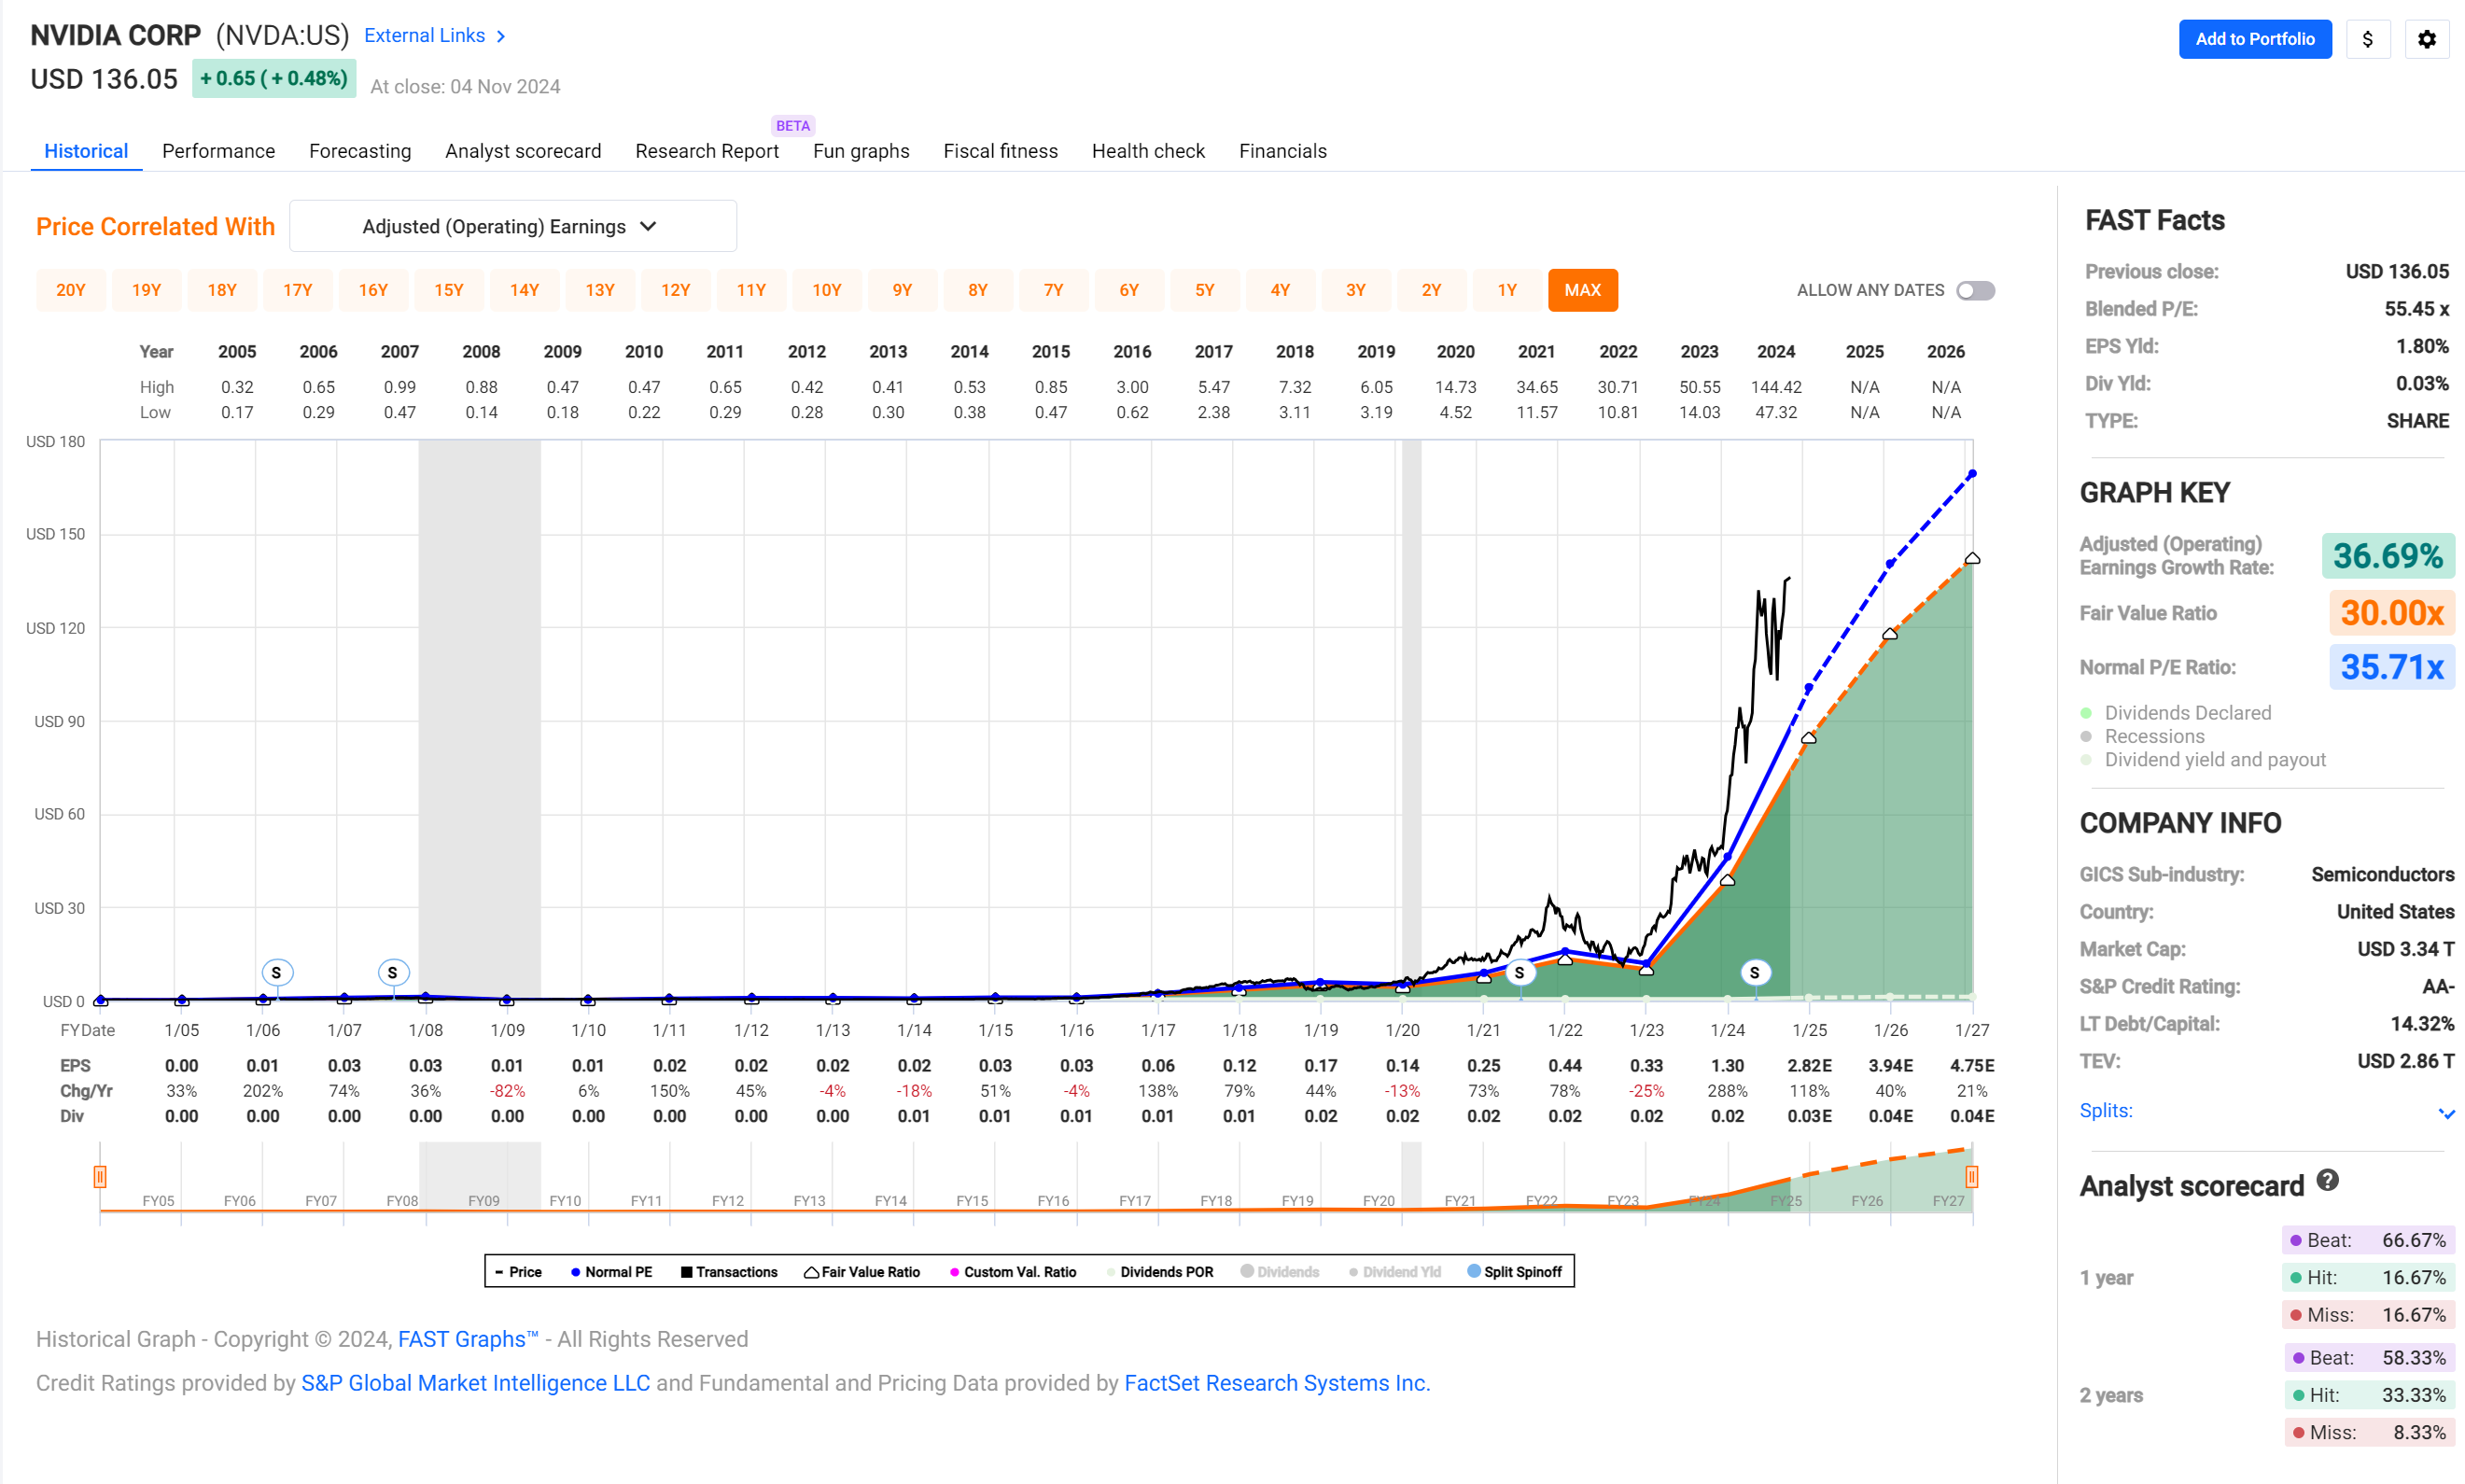Click the 2021 split marker on chart
Image resolution: width=2465 pixels, height=1484 pixels.
pos(1519,972)
